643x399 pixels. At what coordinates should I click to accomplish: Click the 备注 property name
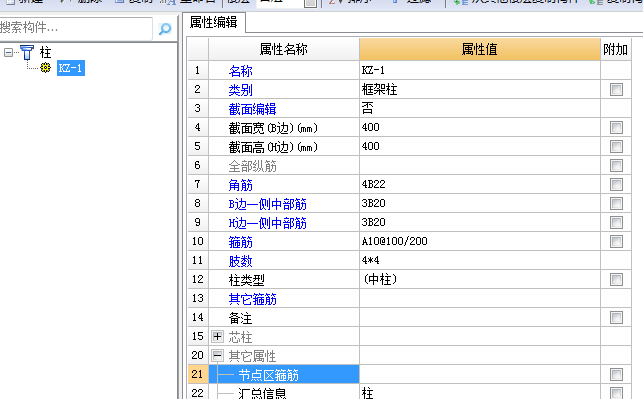point(240,318)
